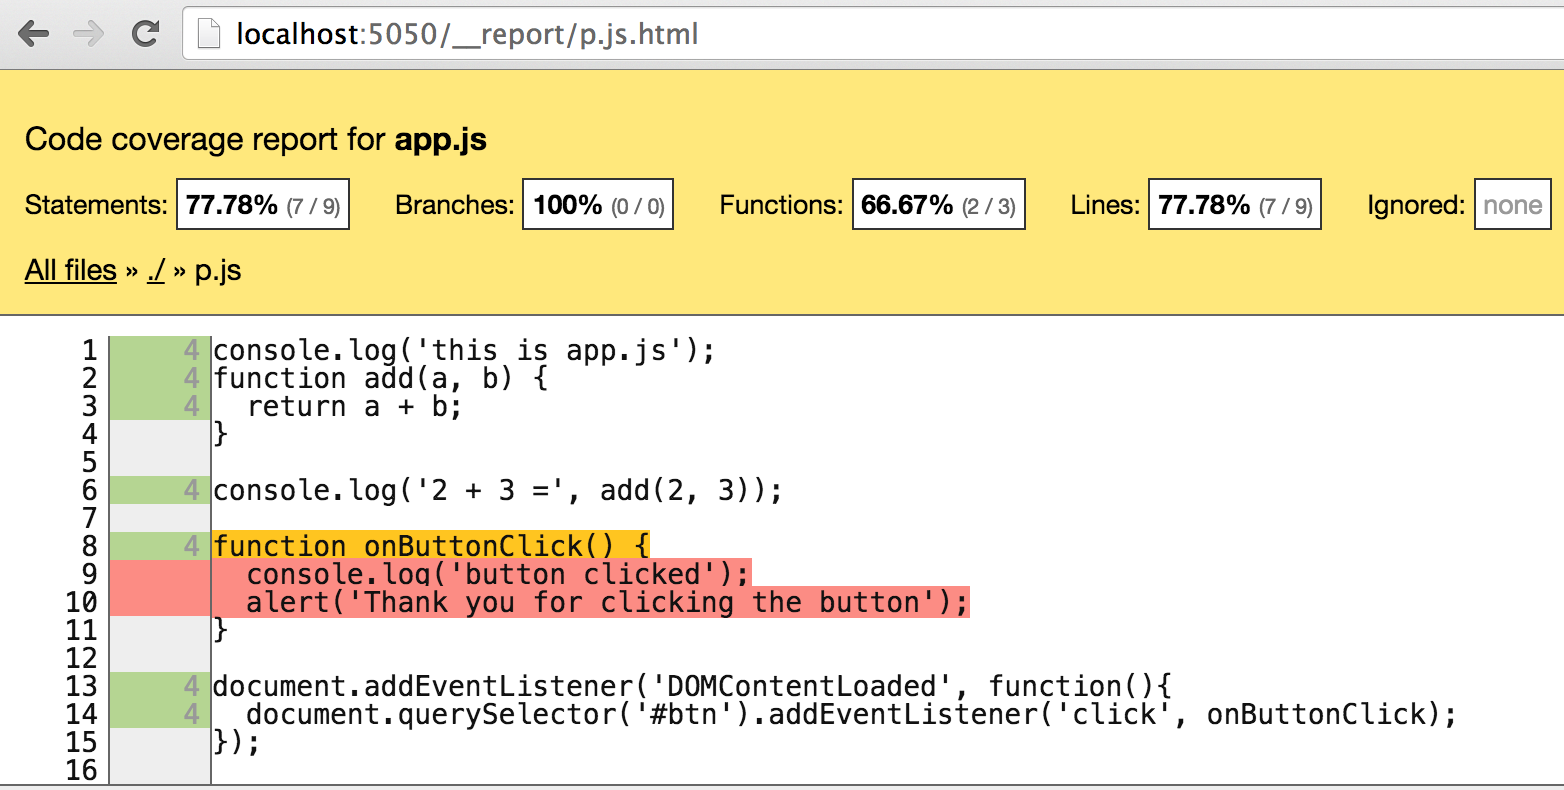Click the console.log('2 + 3 =') line
Screen dimensions: 1564x790
(498, 490)
